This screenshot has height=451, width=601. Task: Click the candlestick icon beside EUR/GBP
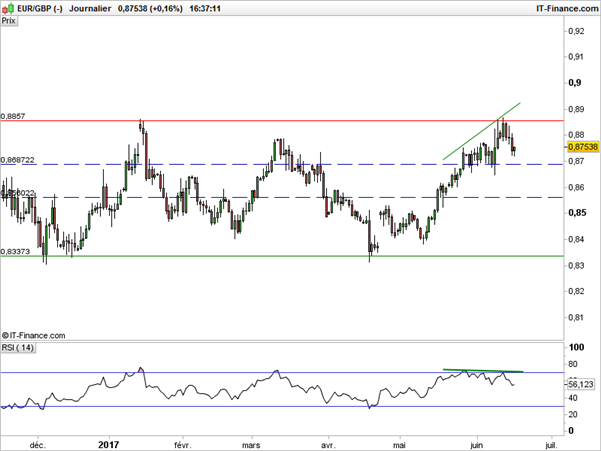tap(8, 8)
